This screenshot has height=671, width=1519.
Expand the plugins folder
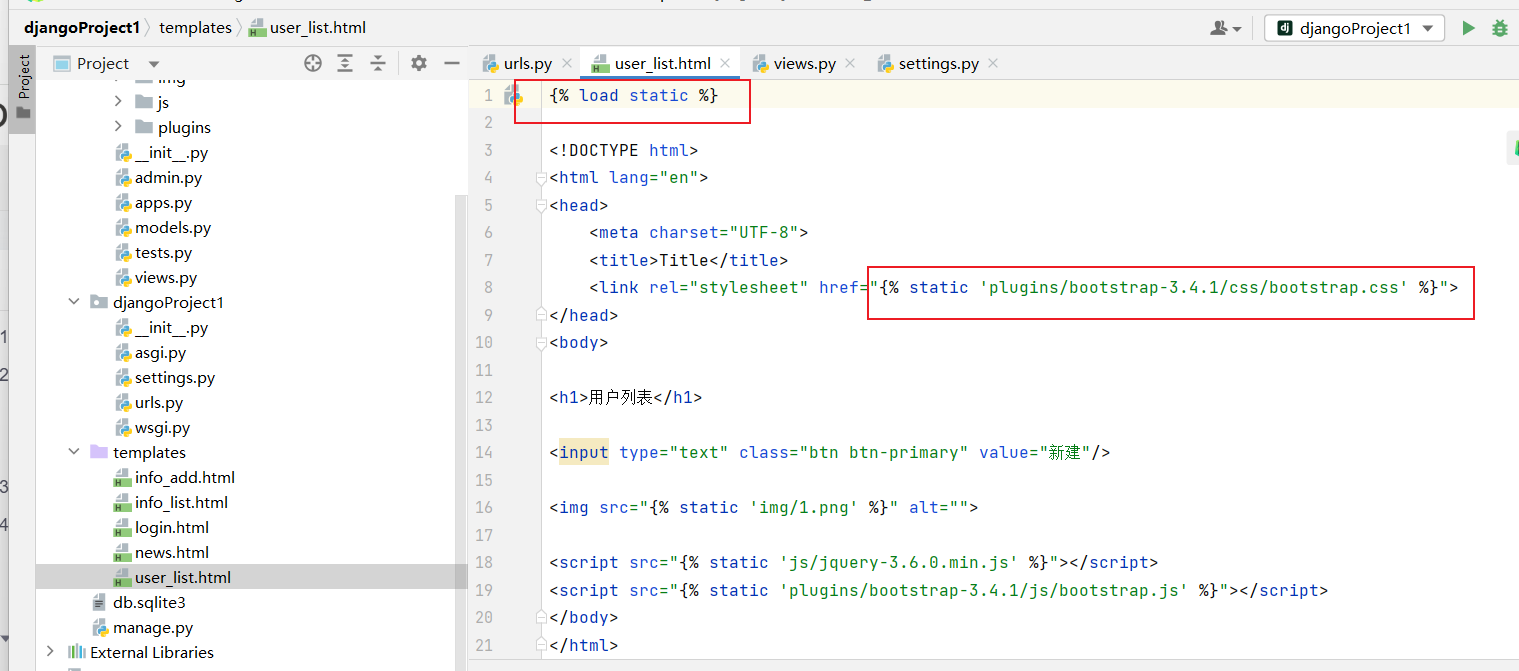coord(118,127)
